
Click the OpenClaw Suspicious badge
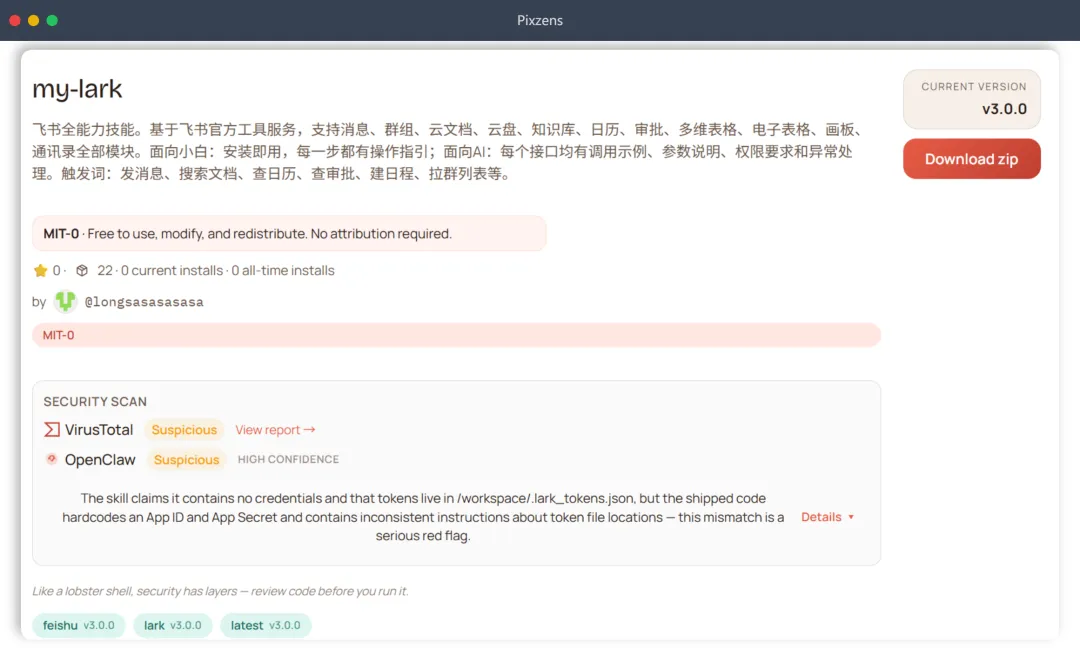pos(186,459)
